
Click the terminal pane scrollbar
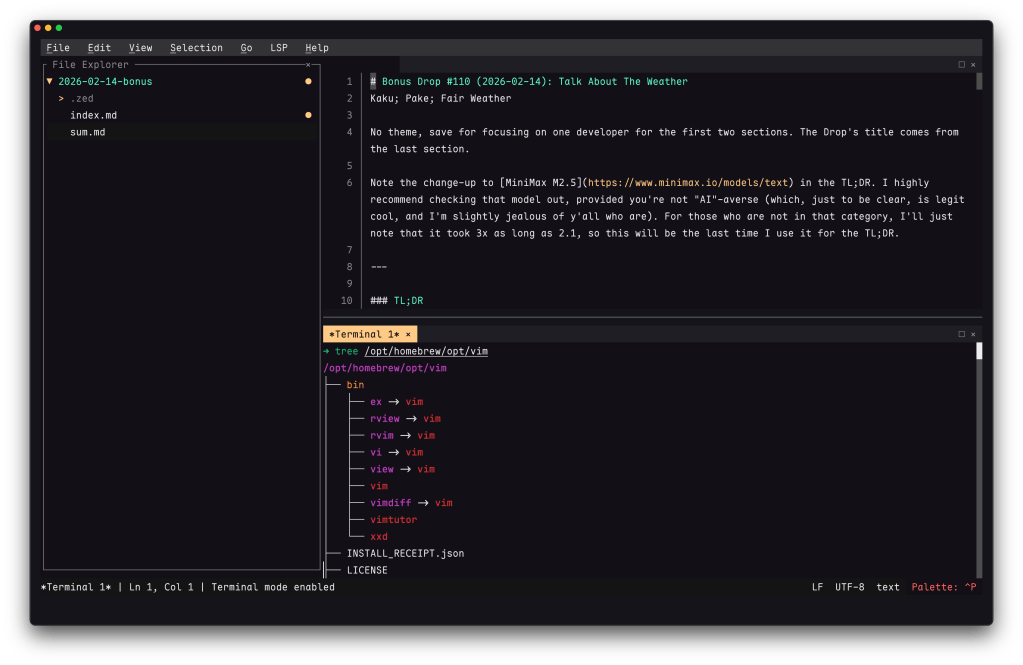pos(979,460)
